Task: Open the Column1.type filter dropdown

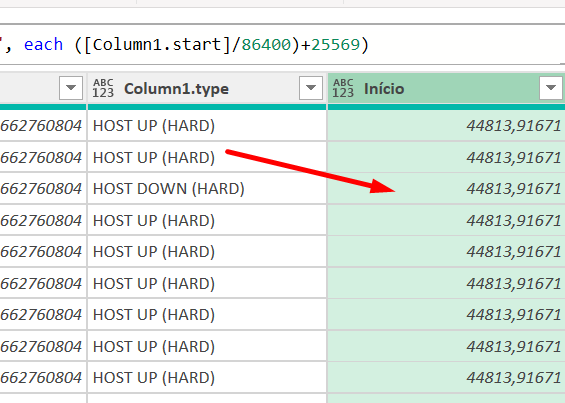Action: 311,88
